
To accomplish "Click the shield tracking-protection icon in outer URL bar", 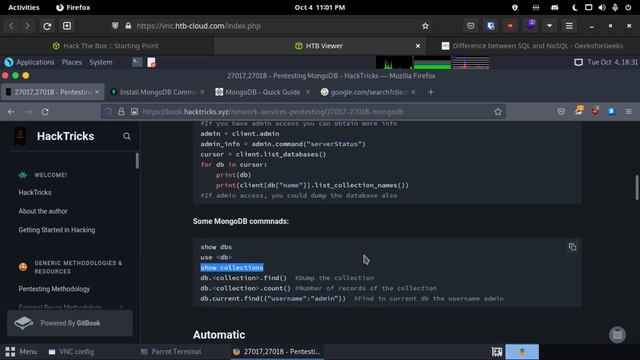I will (115, 26).
